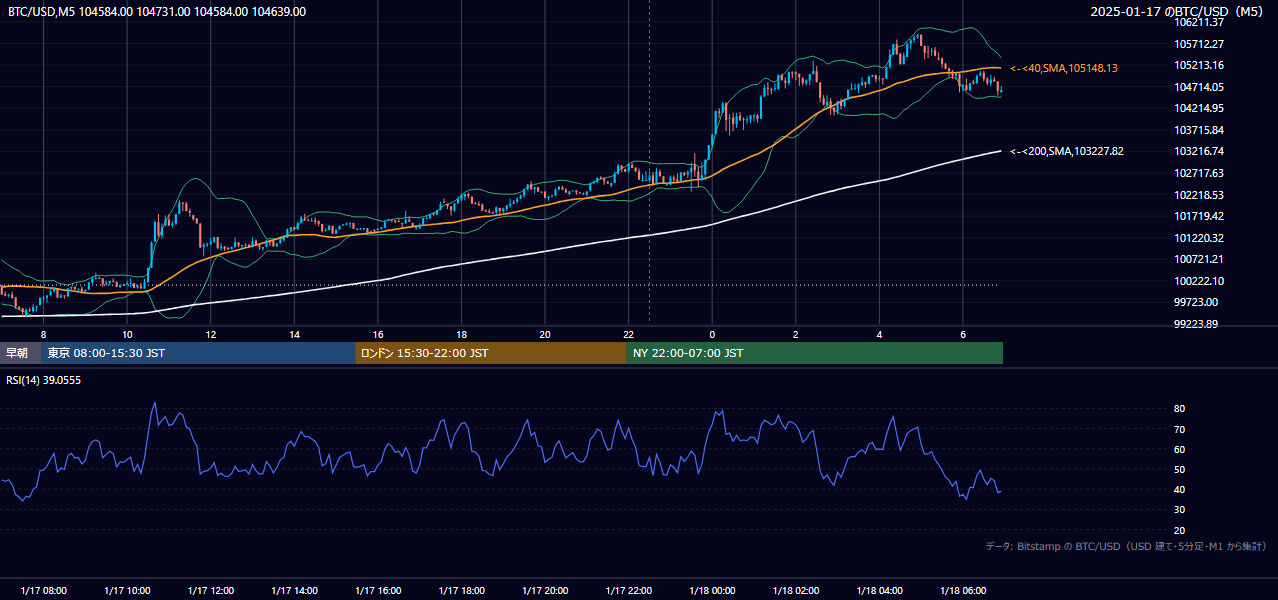Click the bottom date label 1/18 00:00

click(712, 591)
